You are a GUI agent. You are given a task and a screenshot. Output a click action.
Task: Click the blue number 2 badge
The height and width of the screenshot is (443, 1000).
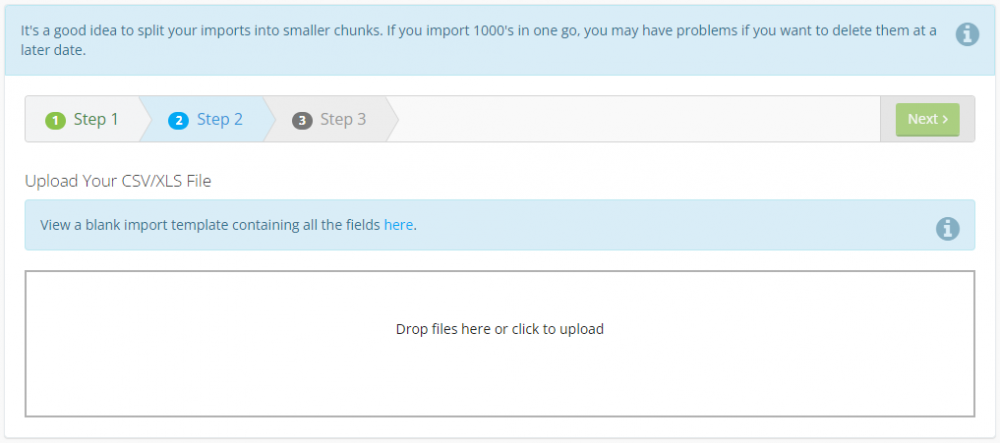coord(179,120)
